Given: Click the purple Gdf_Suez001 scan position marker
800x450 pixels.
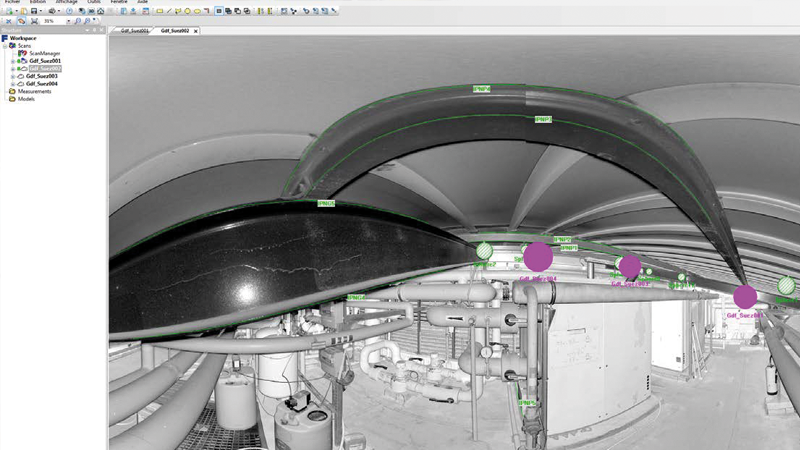Looking at the screenshot, I should [745, 297].
